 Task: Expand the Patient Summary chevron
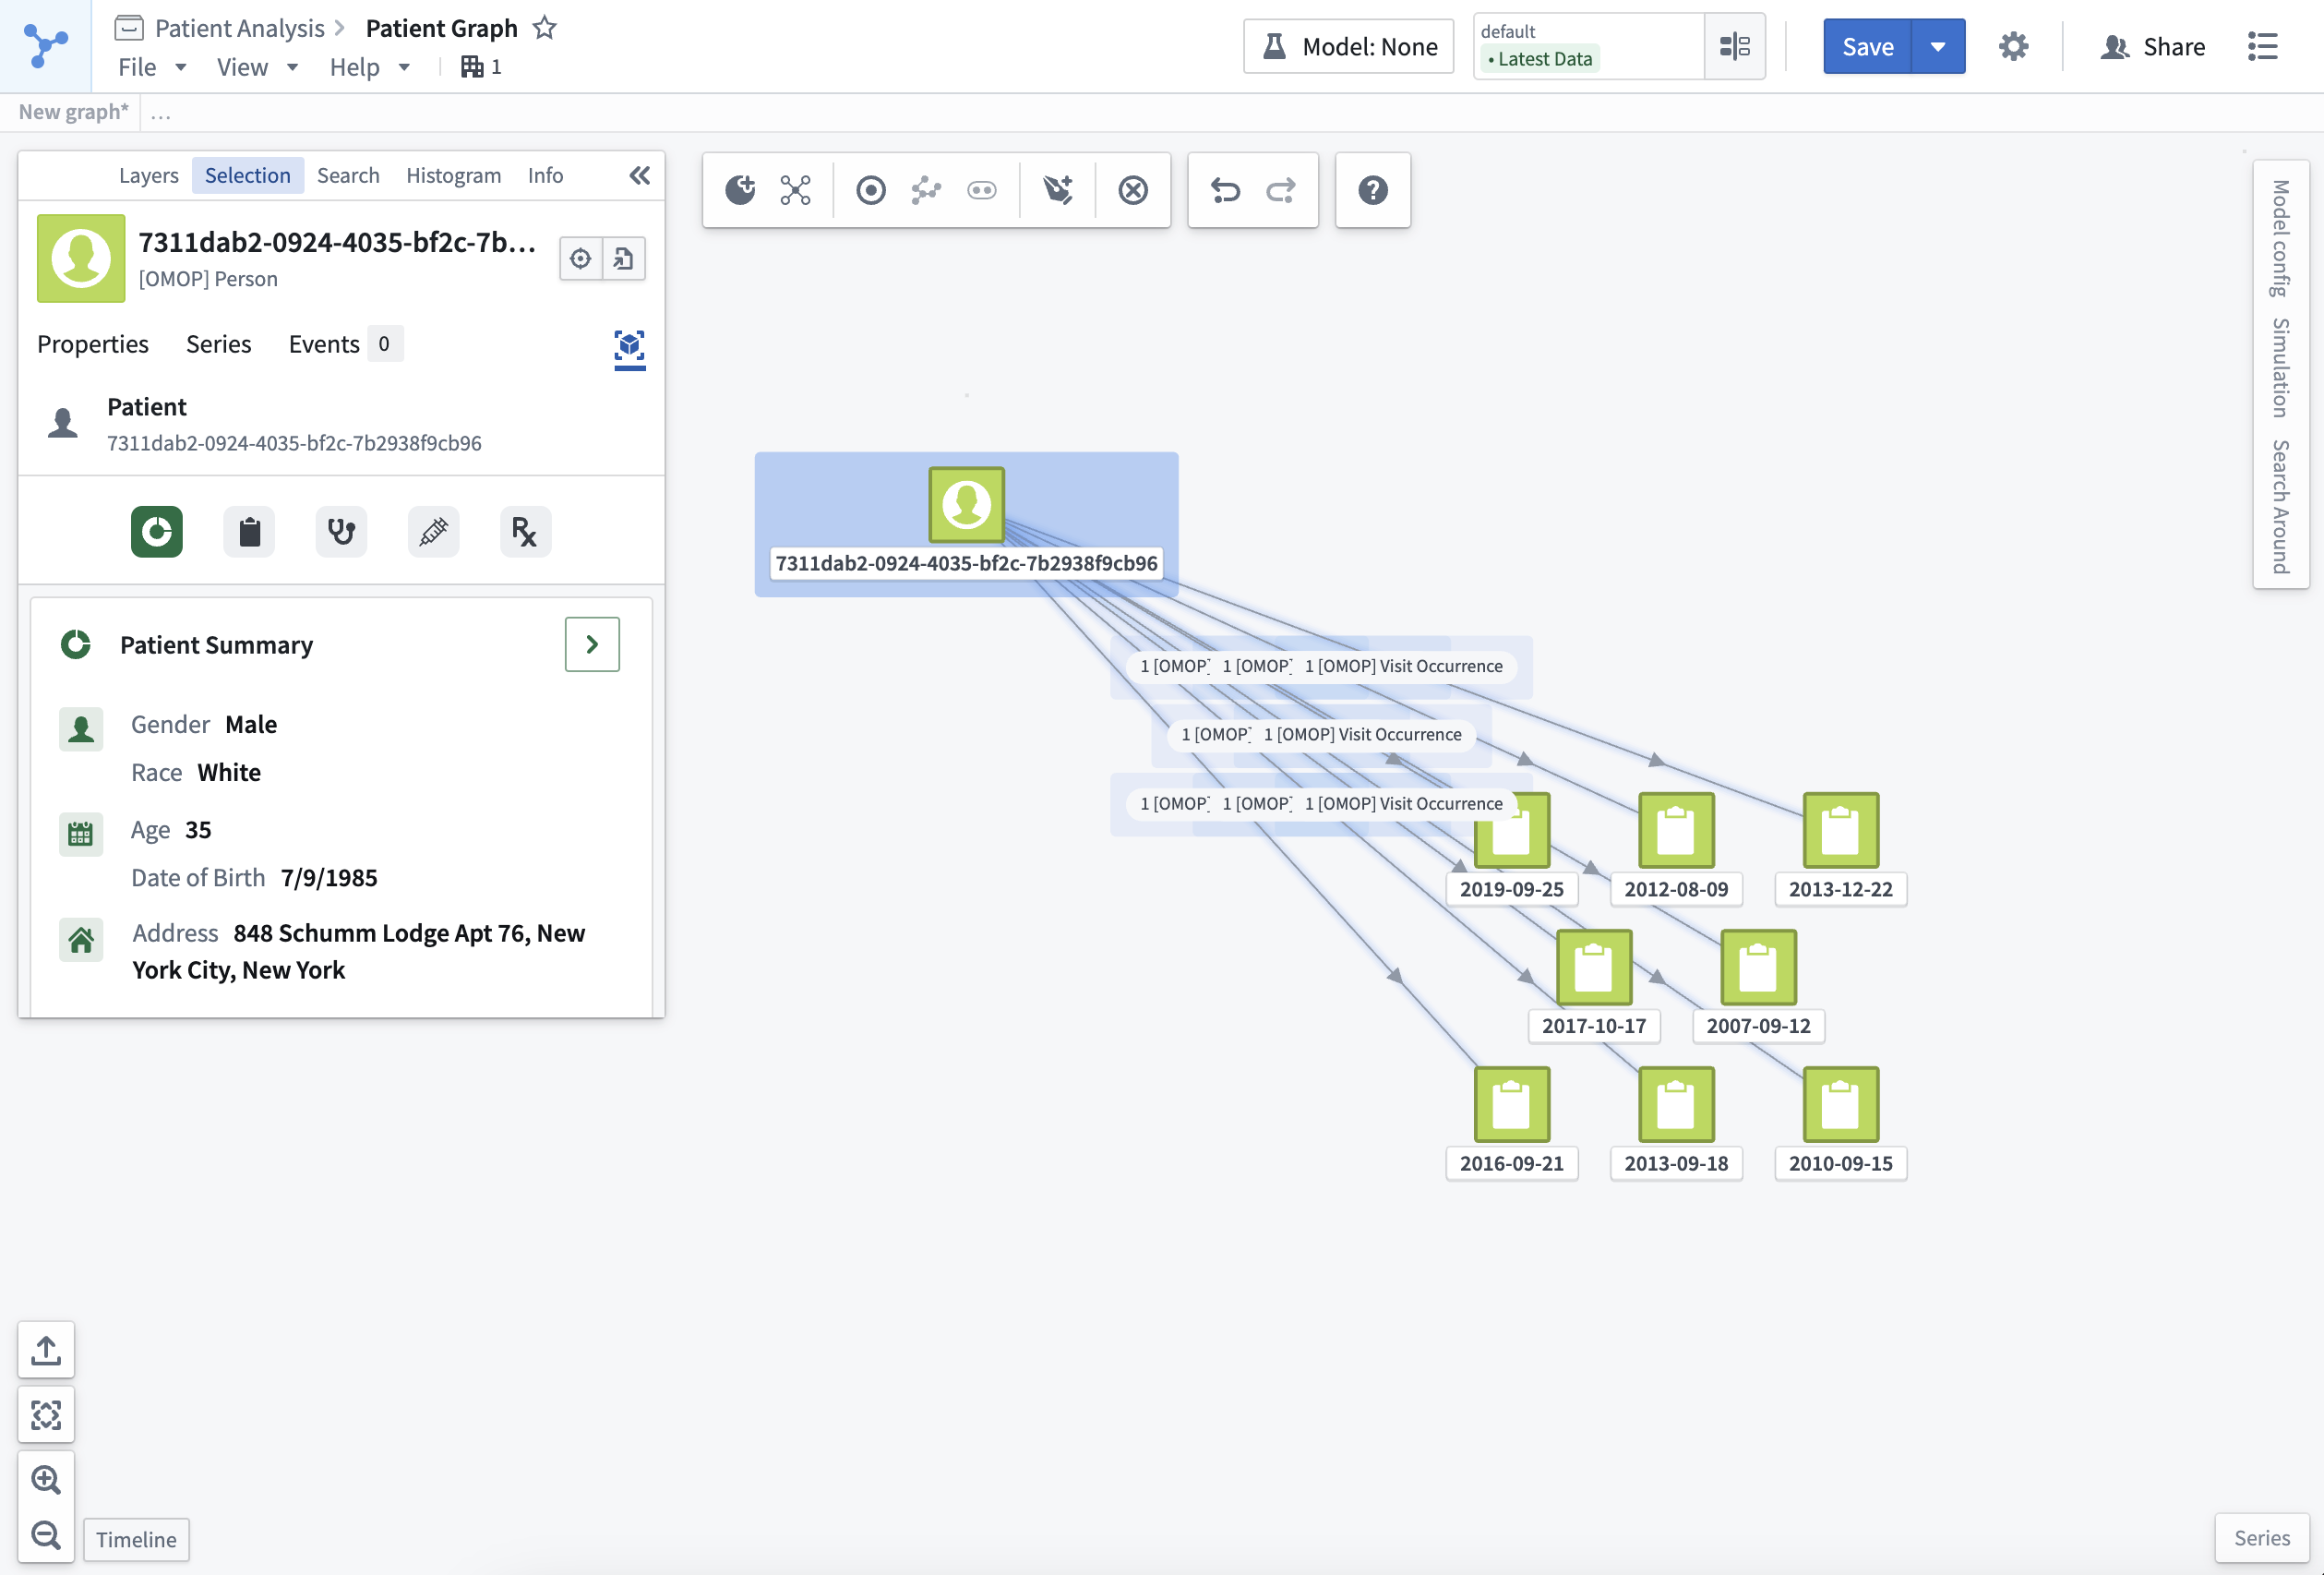click(592, 644)
